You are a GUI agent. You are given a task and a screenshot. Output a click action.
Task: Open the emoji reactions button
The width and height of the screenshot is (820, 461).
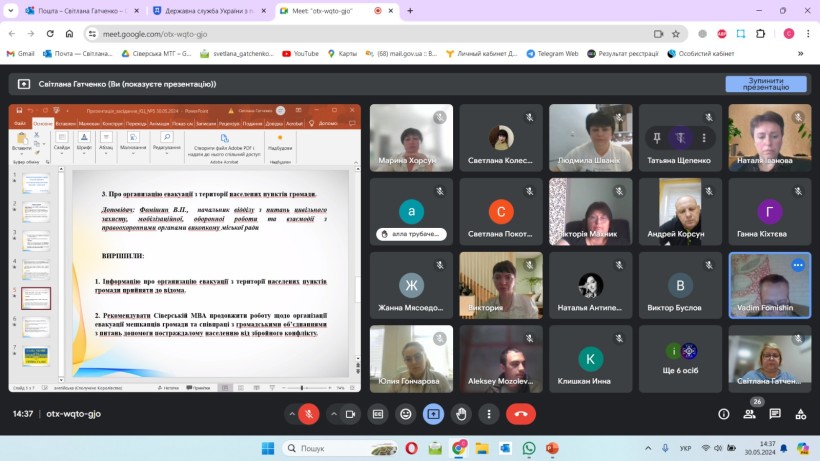click(x=406, y=414)
